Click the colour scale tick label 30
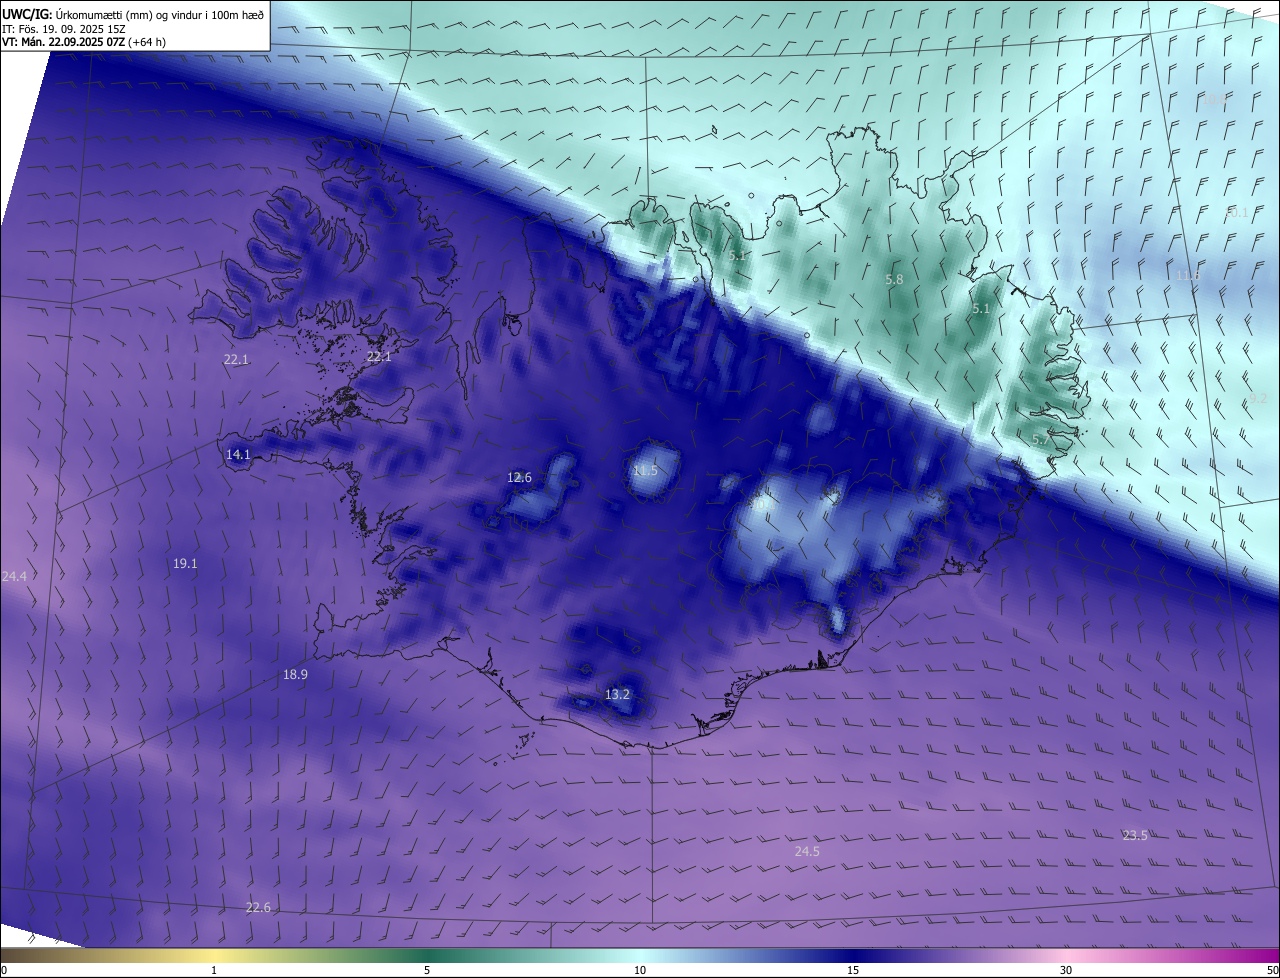The height and width of the screenshot is (978, 1280). [1066, 970]
